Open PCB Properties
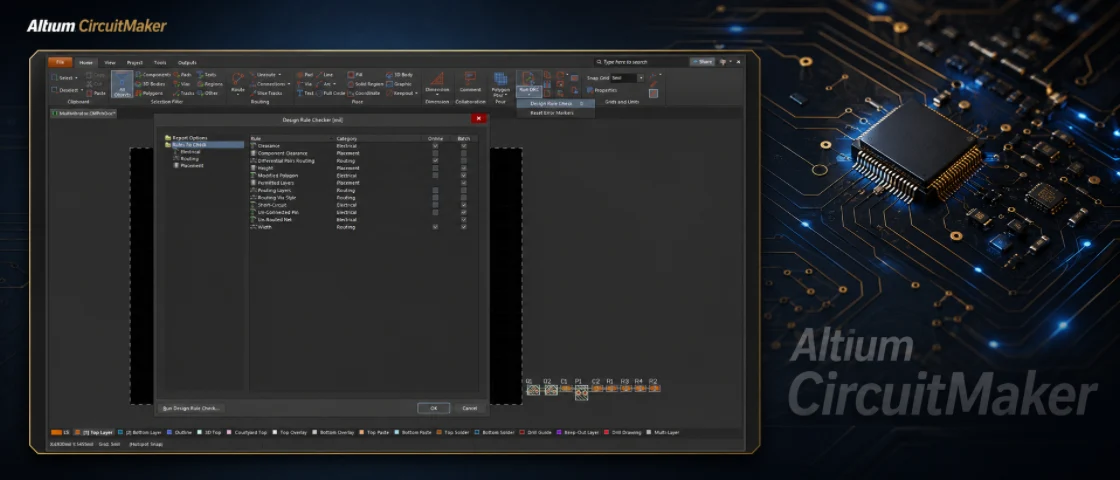The width and height of the screenshot is (1120, 480). pos(601,90)
